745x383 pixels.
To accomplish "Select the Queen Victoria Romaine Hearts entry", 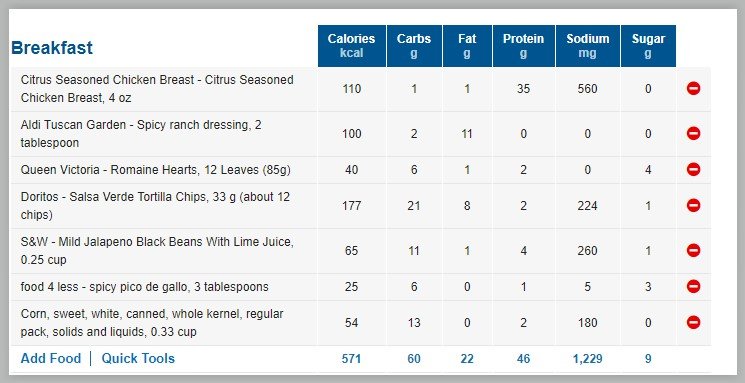I will click(155, 170).
